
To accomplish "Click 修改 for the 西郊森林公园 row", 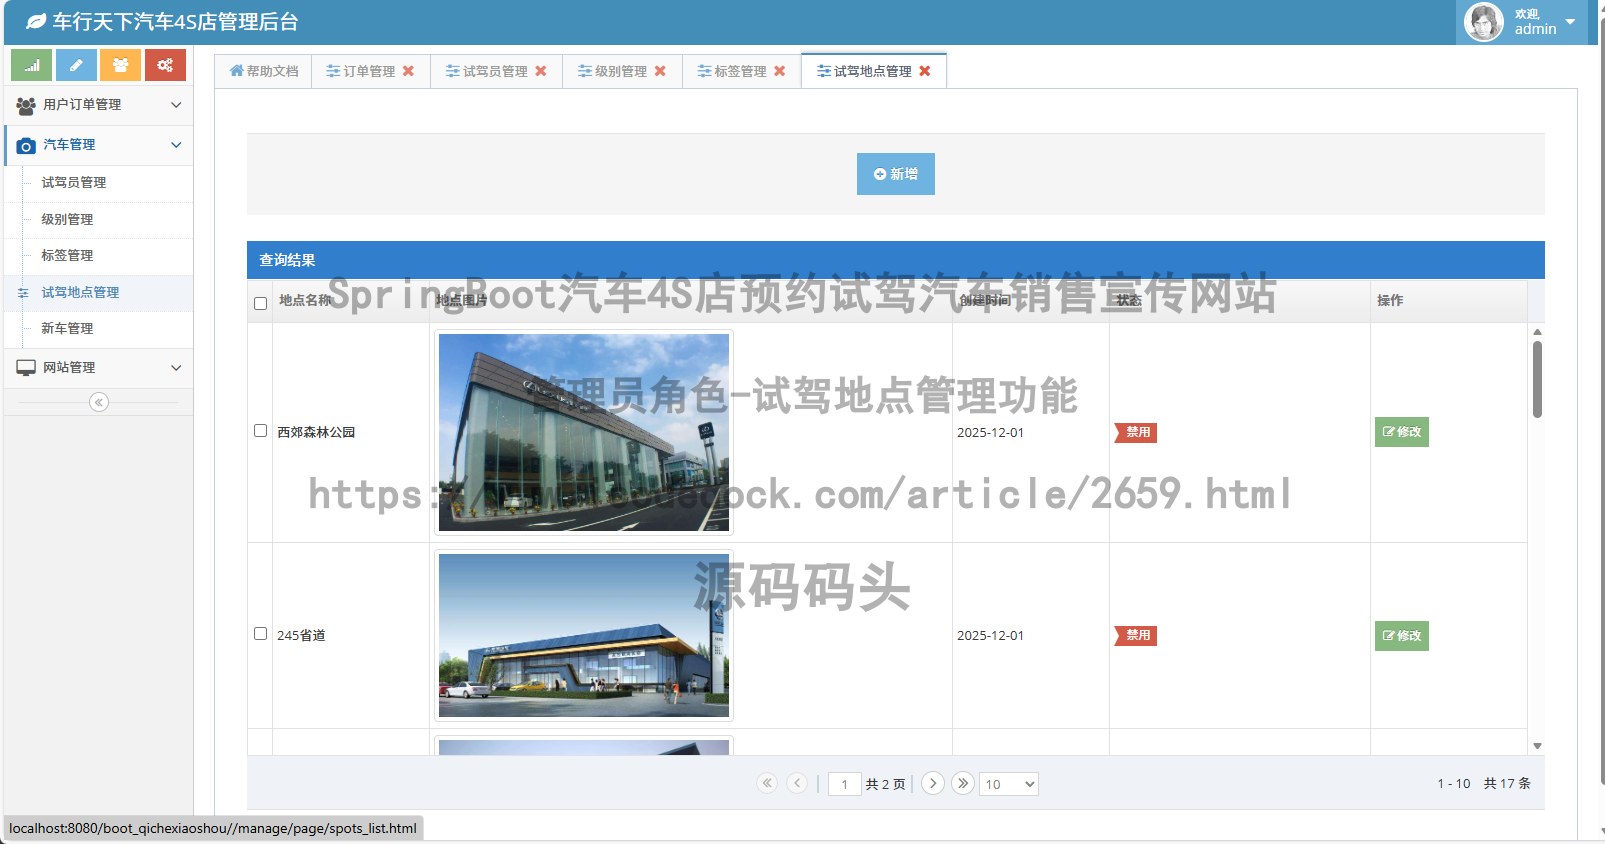I will (x=1401, y=432).
